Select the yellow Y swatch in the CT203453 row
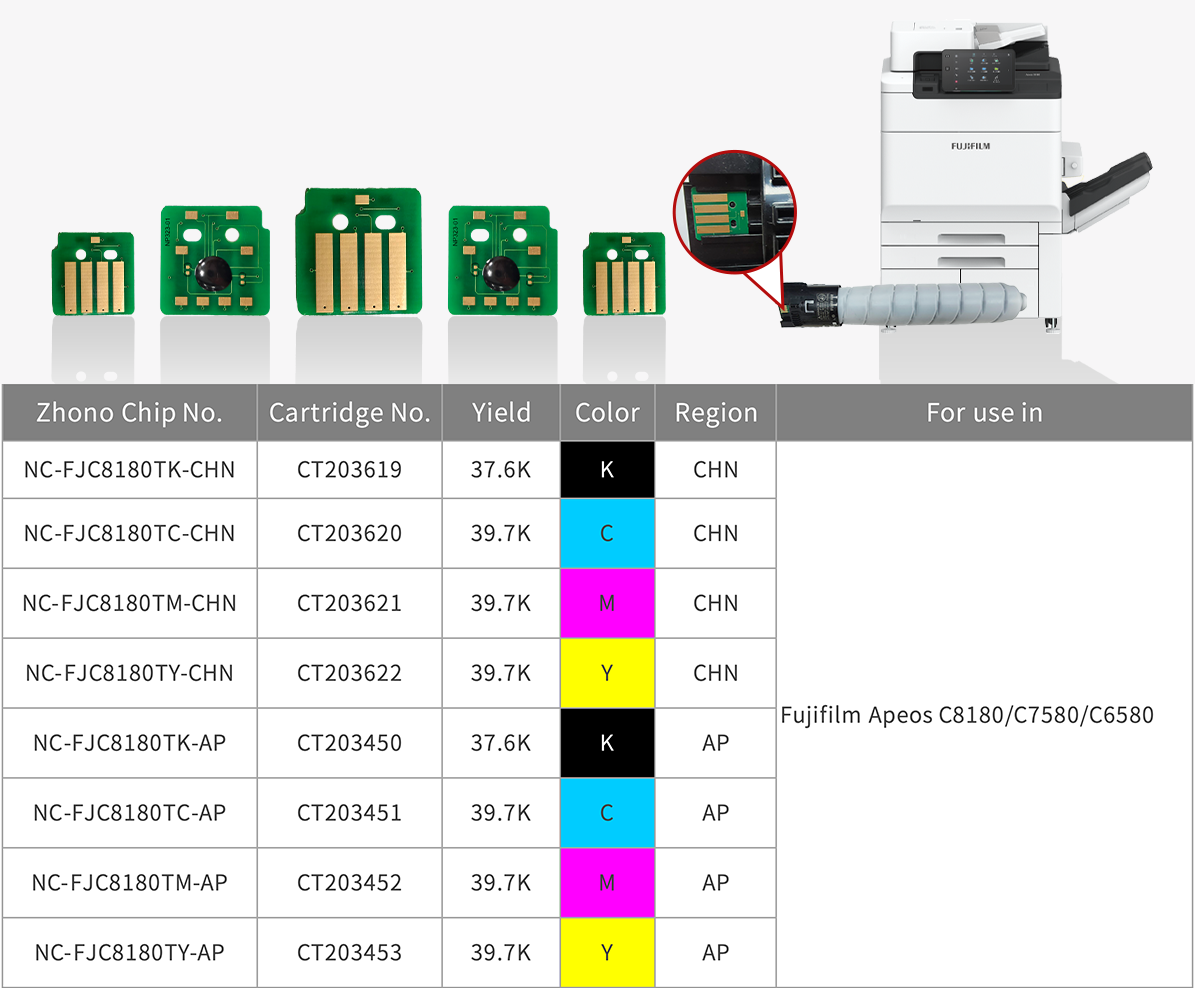Viewport: 1195px width, 988px height. [x=607, y=953]
